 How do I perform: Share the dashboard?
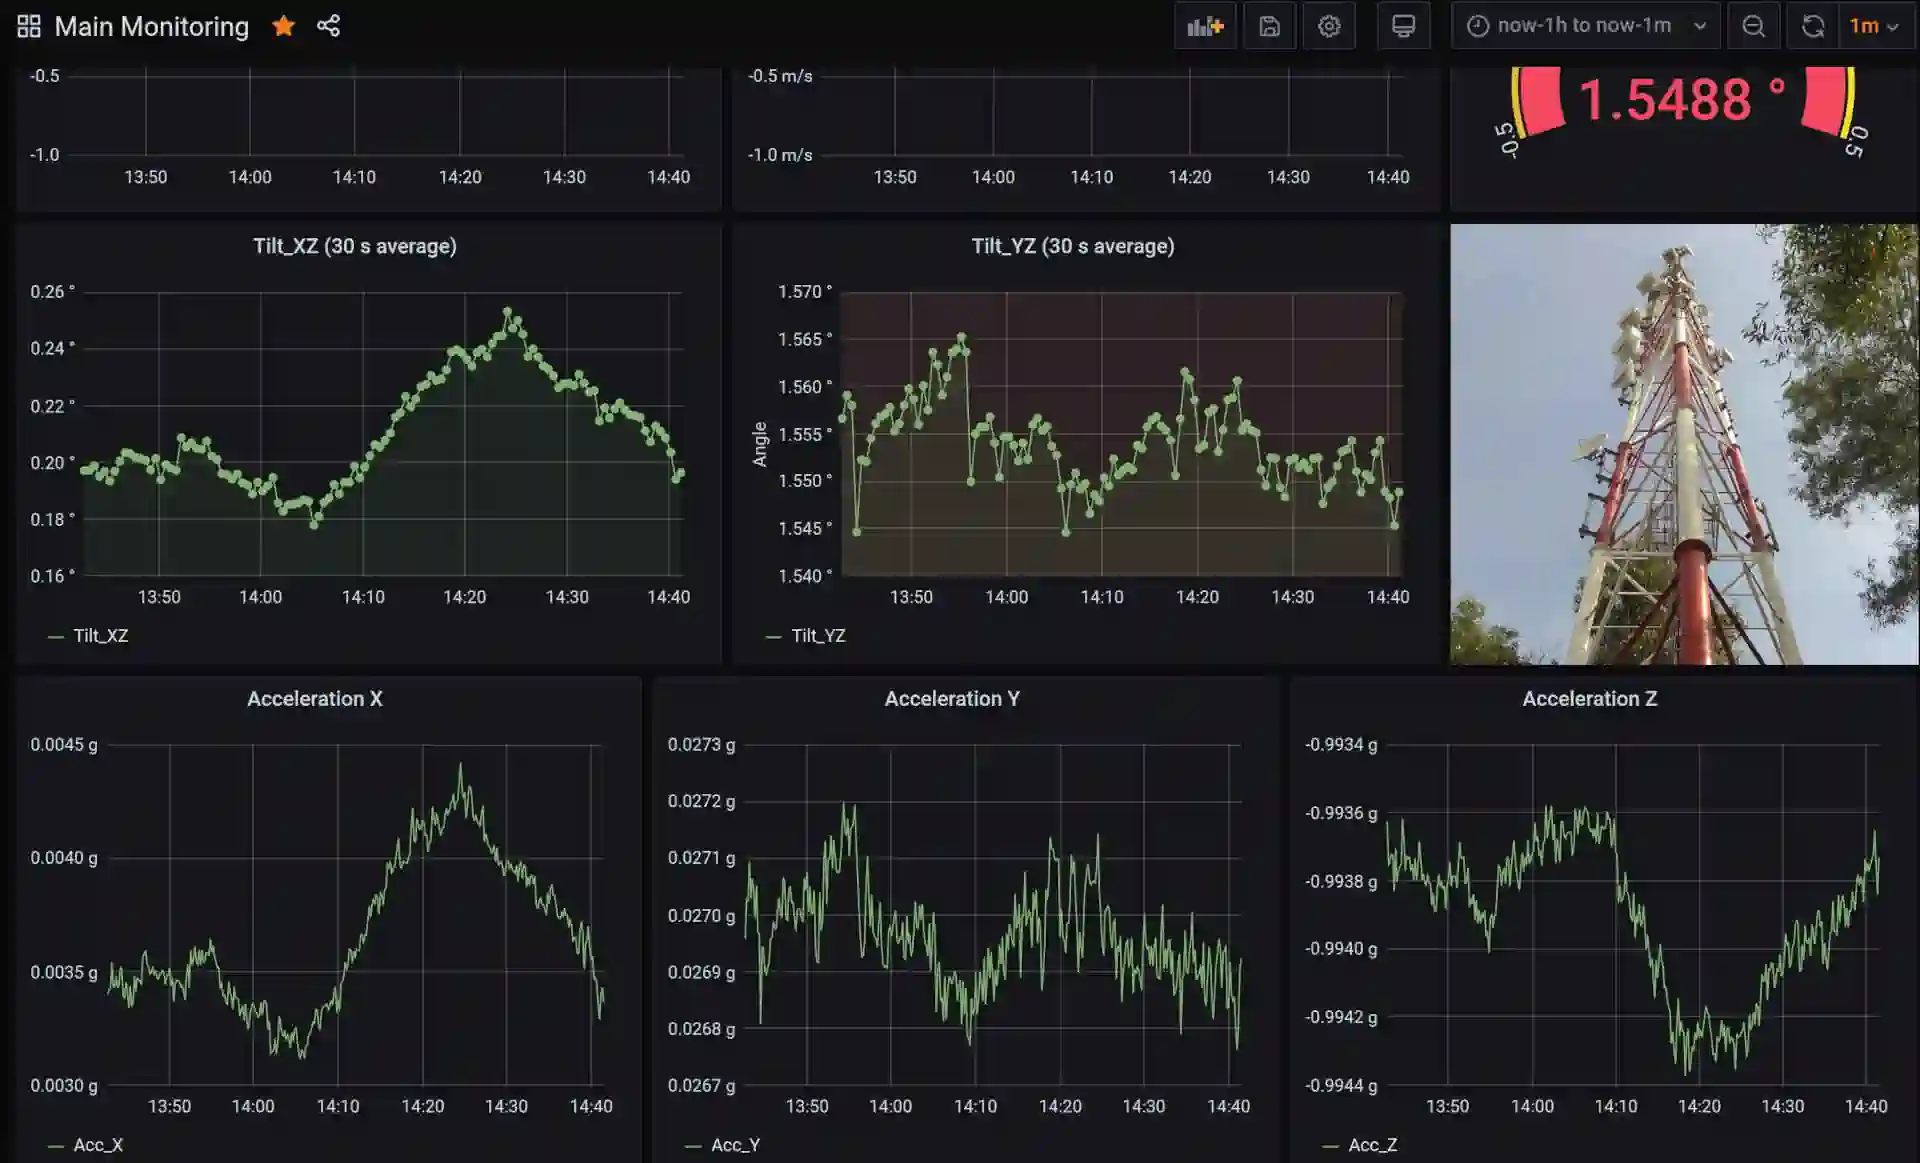coord(328,26)
